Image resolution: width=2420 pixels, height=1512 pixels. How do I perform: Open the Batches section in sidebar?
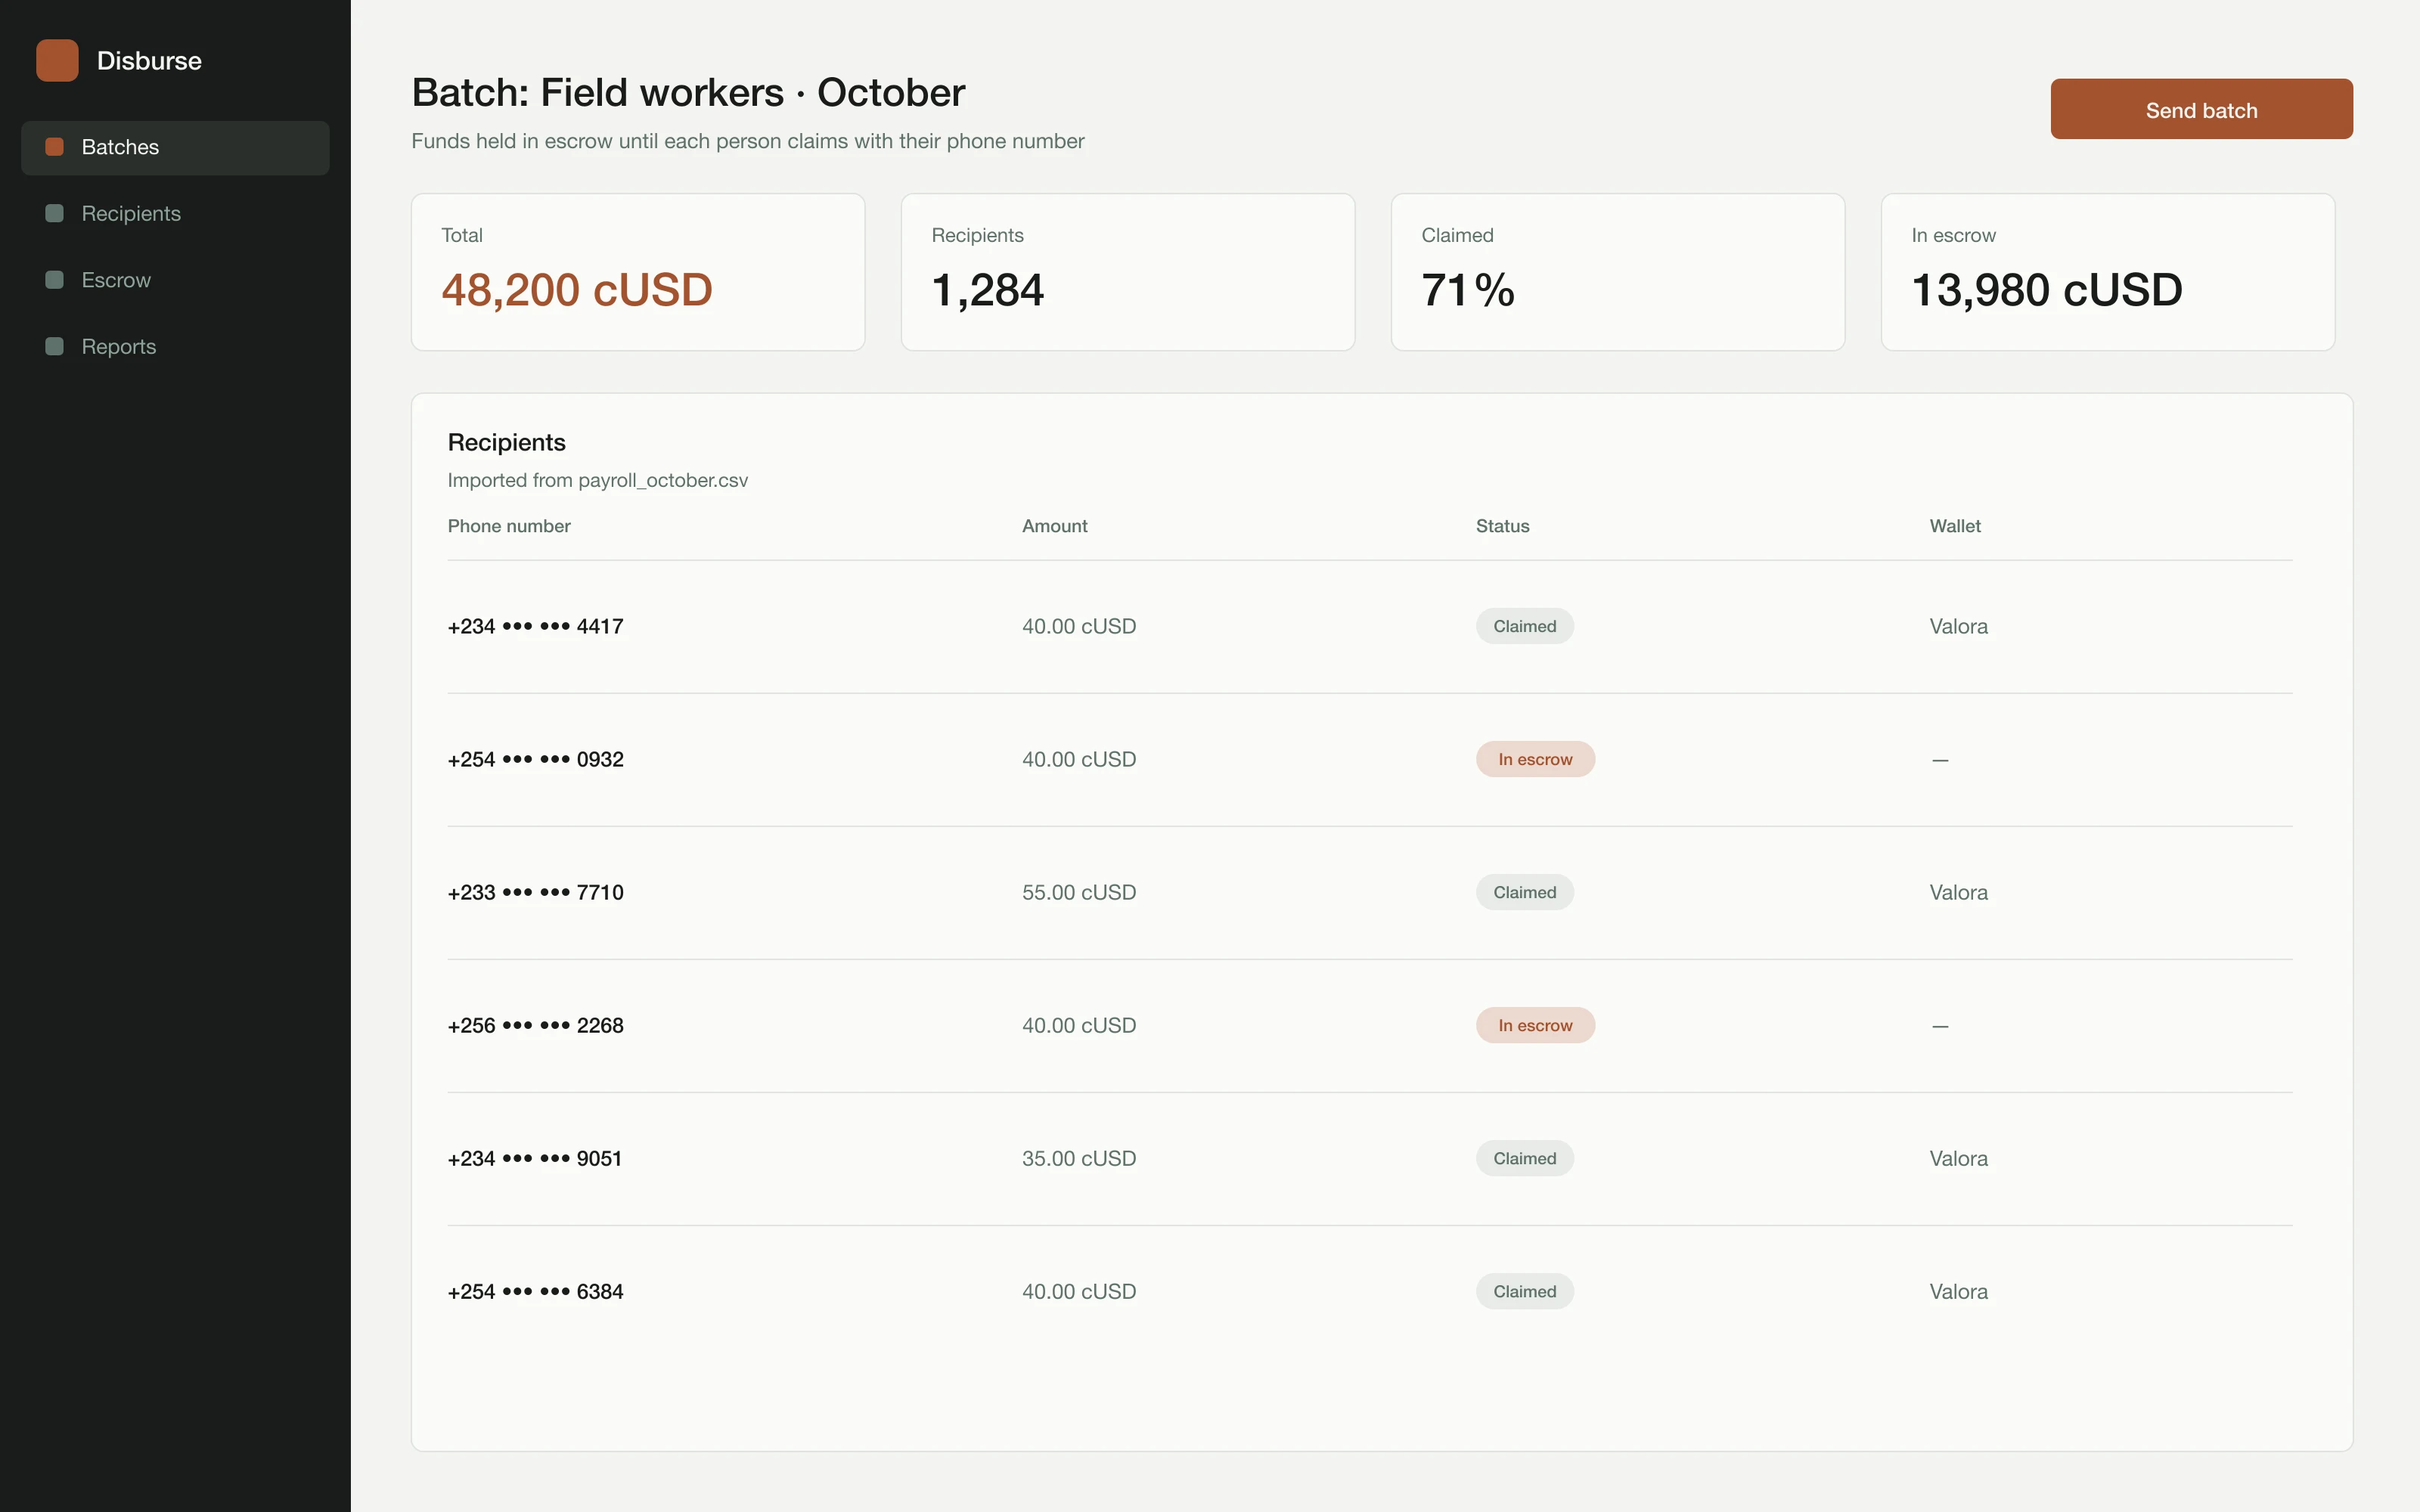click(175, 148)
